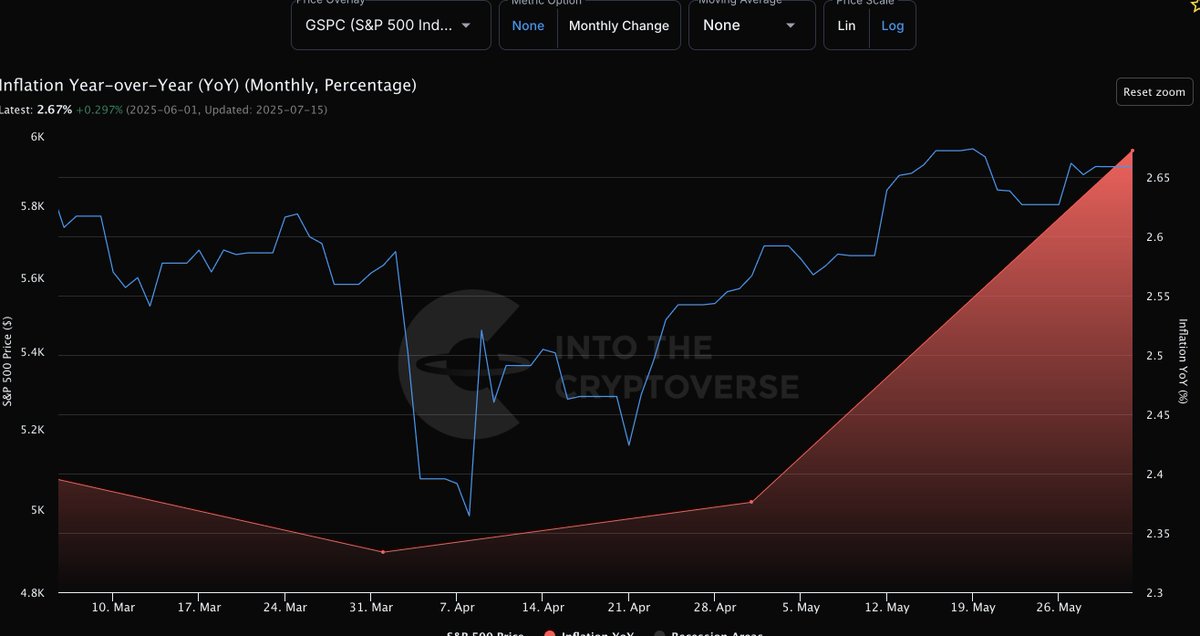Viewport: 1200px width, 636px height.
Task: Click the 5.8K price axis label
Action: tap(33, 206)
